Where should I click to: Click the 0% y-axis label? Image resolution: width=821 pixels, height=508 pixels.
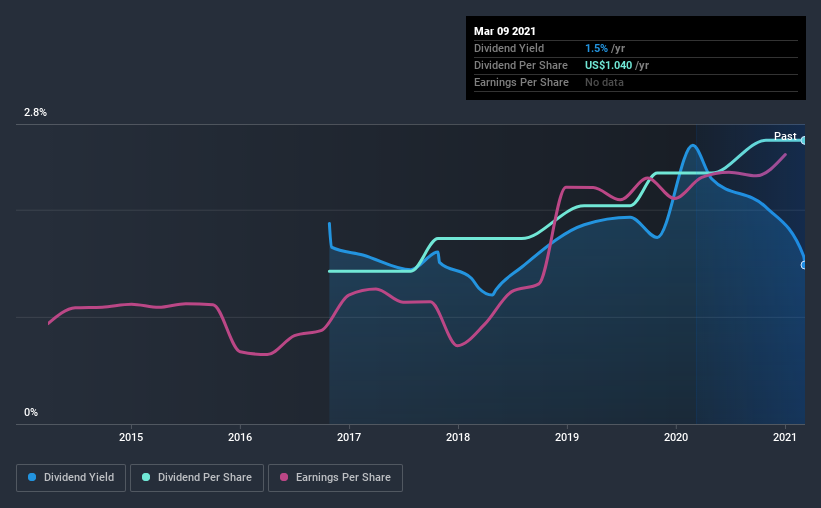(31, 413)
